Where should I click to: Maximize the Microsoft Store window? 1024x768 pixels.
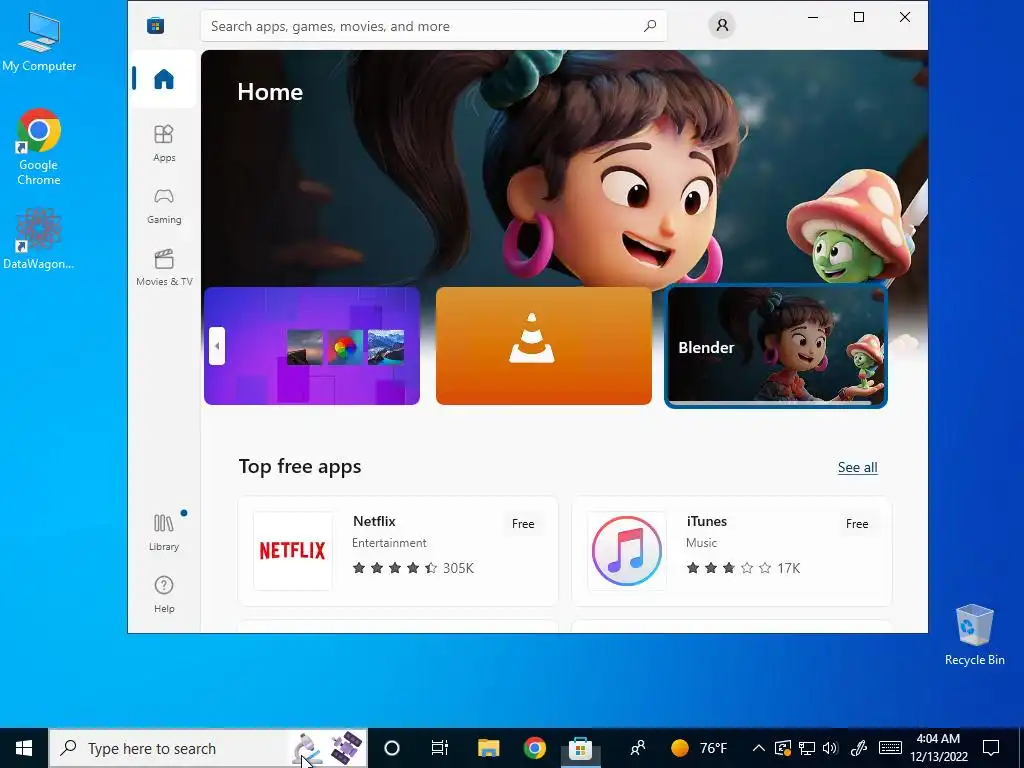859,18
